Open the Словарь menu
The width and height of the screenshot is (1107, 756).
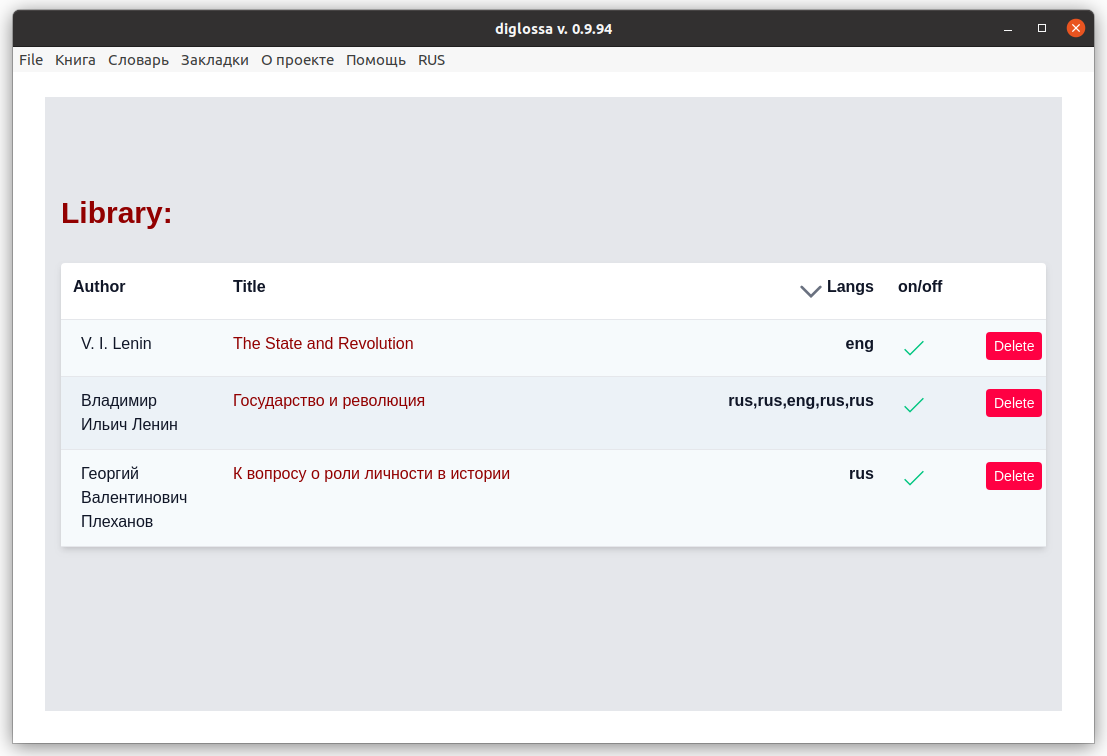tap(138, 60)
